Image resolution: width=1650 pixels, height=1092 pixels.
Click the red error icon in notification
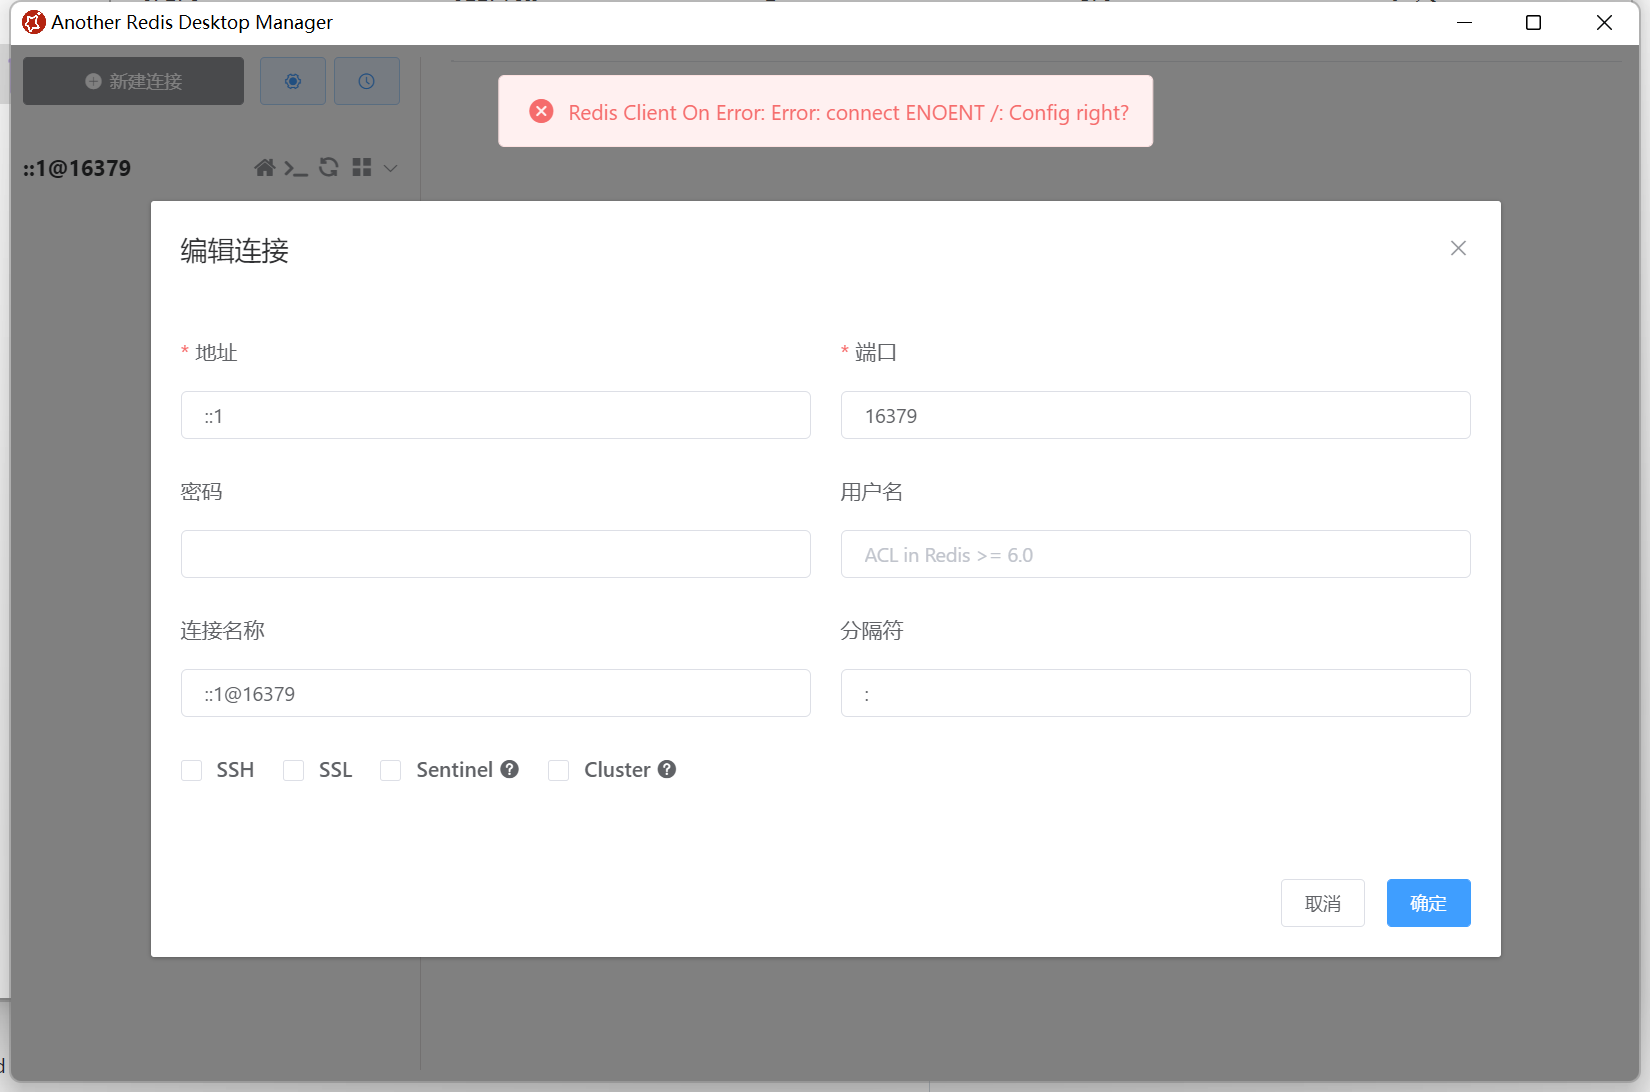click(x=541, y=111)
